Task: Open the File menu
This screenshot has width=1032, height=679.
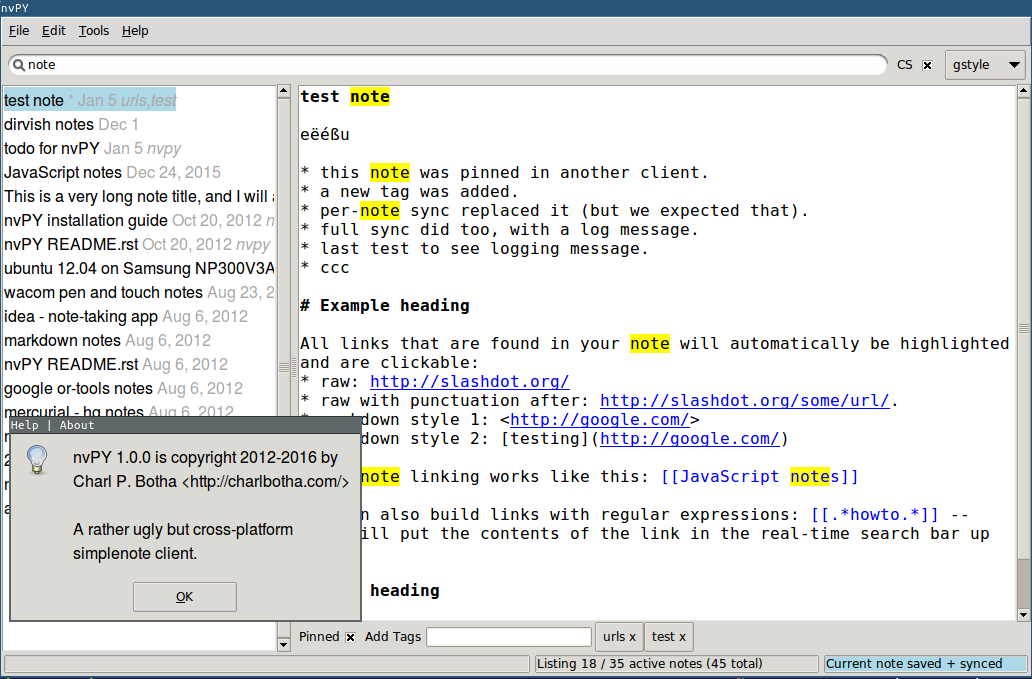Action: point(18,31)
